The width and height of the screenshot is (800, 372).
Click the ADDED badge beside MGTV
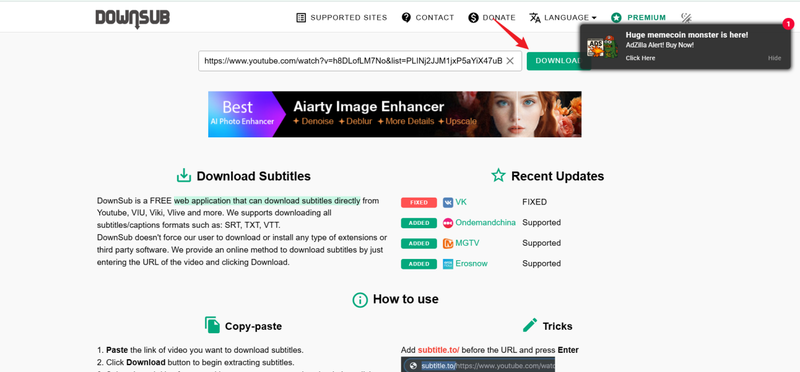tap(419, 243)
